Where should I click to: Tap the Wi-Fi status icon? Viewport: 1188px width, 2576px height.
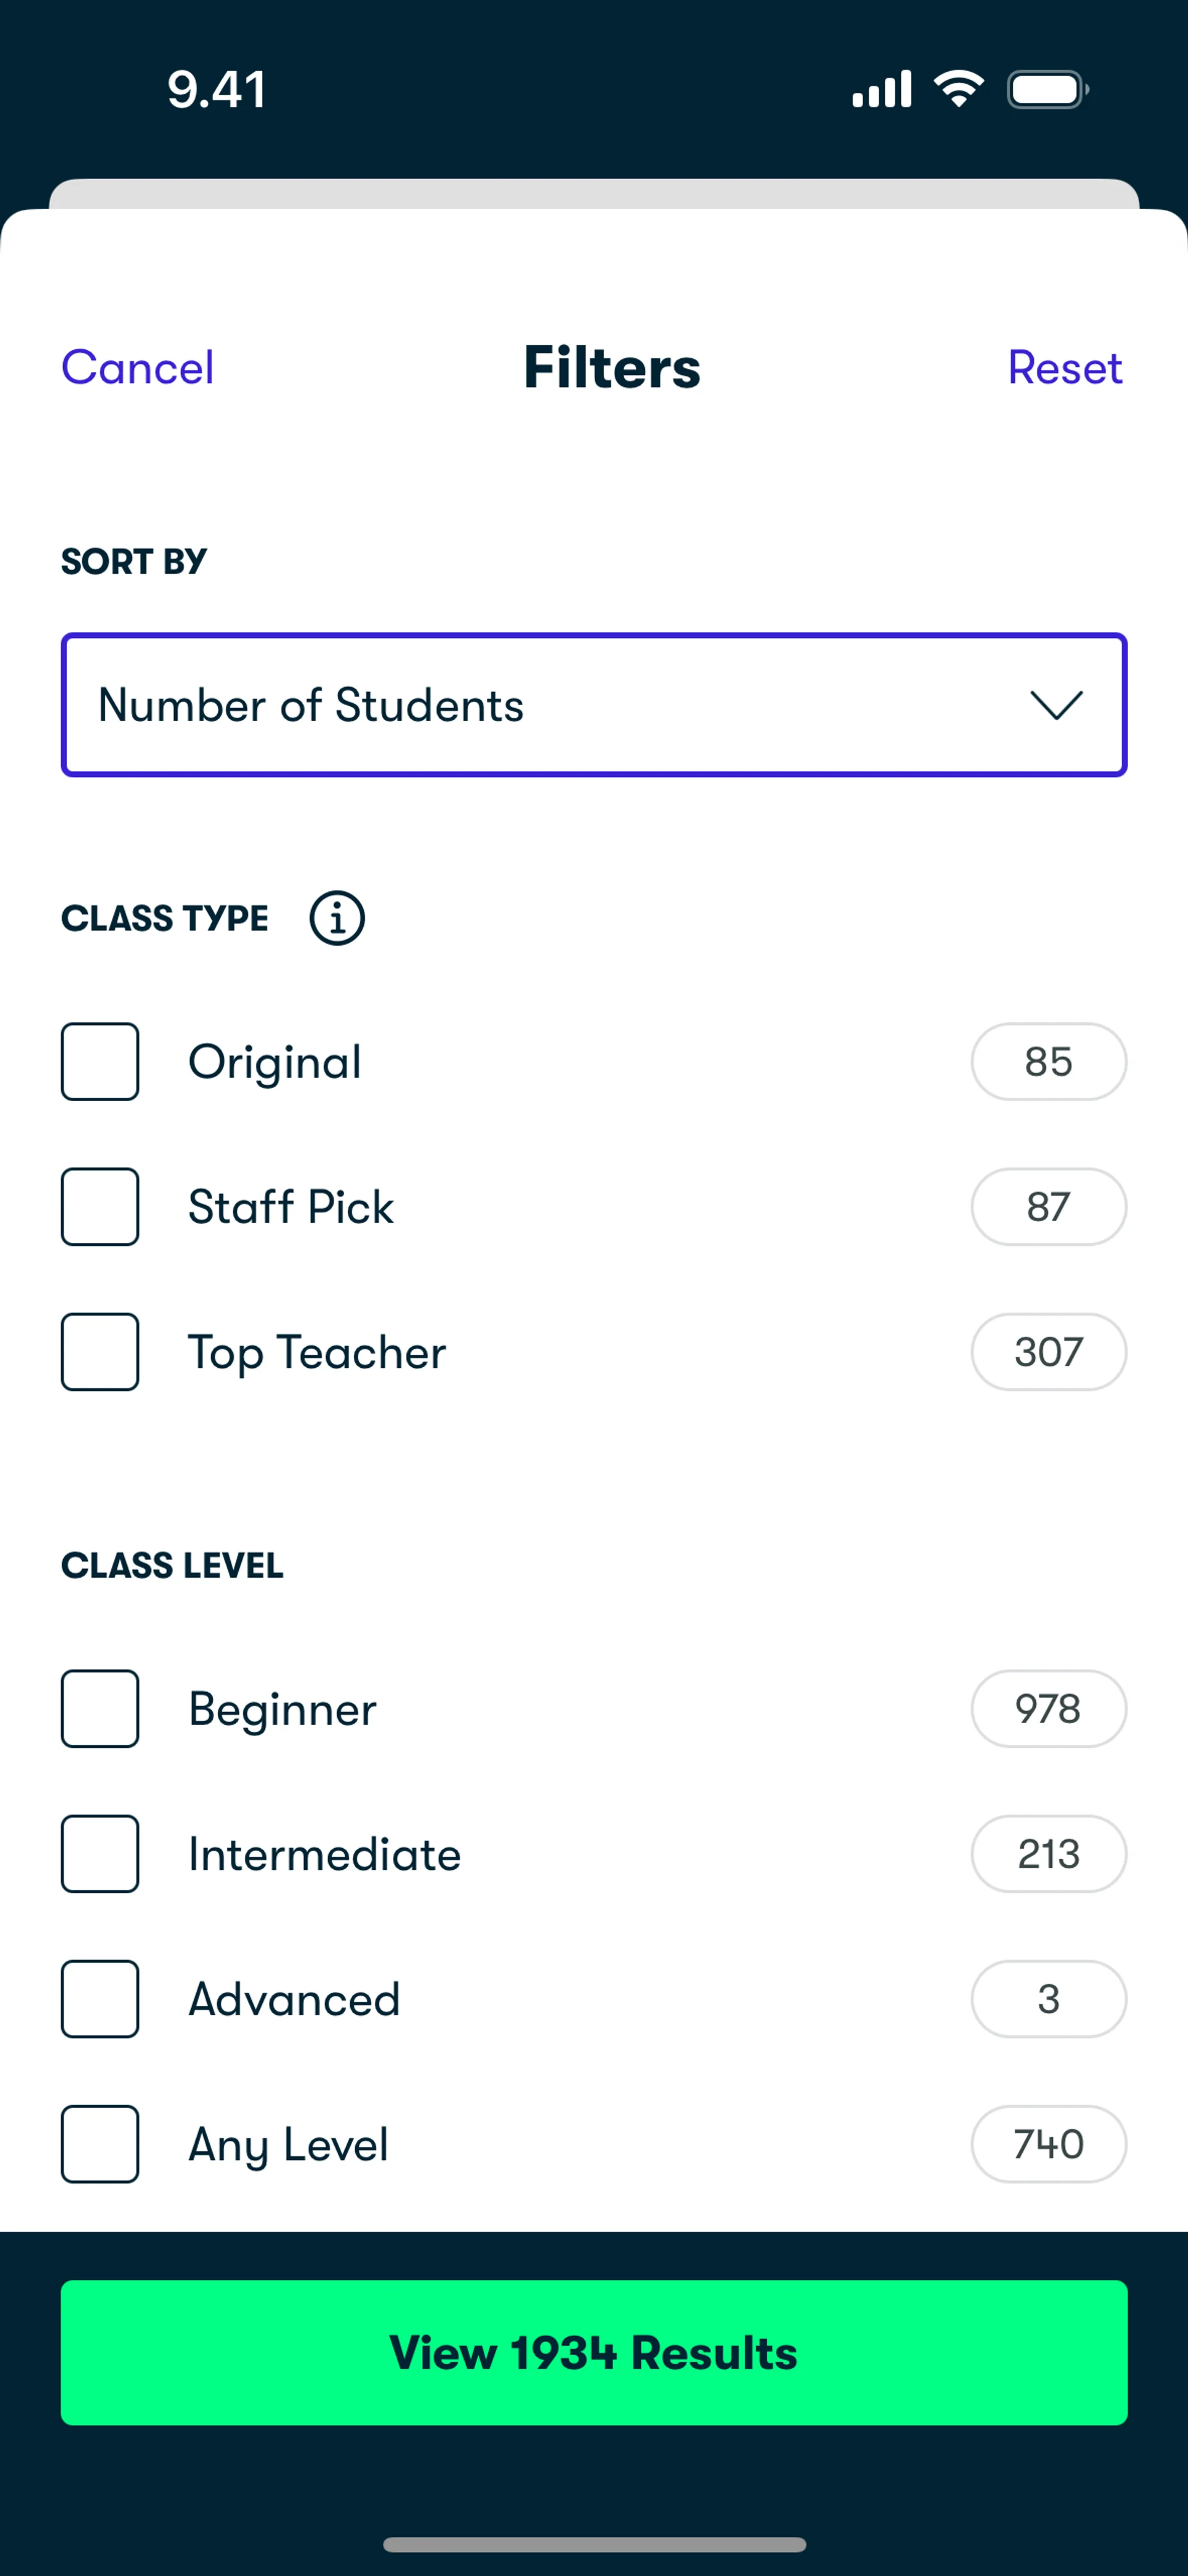pos(959,89)
